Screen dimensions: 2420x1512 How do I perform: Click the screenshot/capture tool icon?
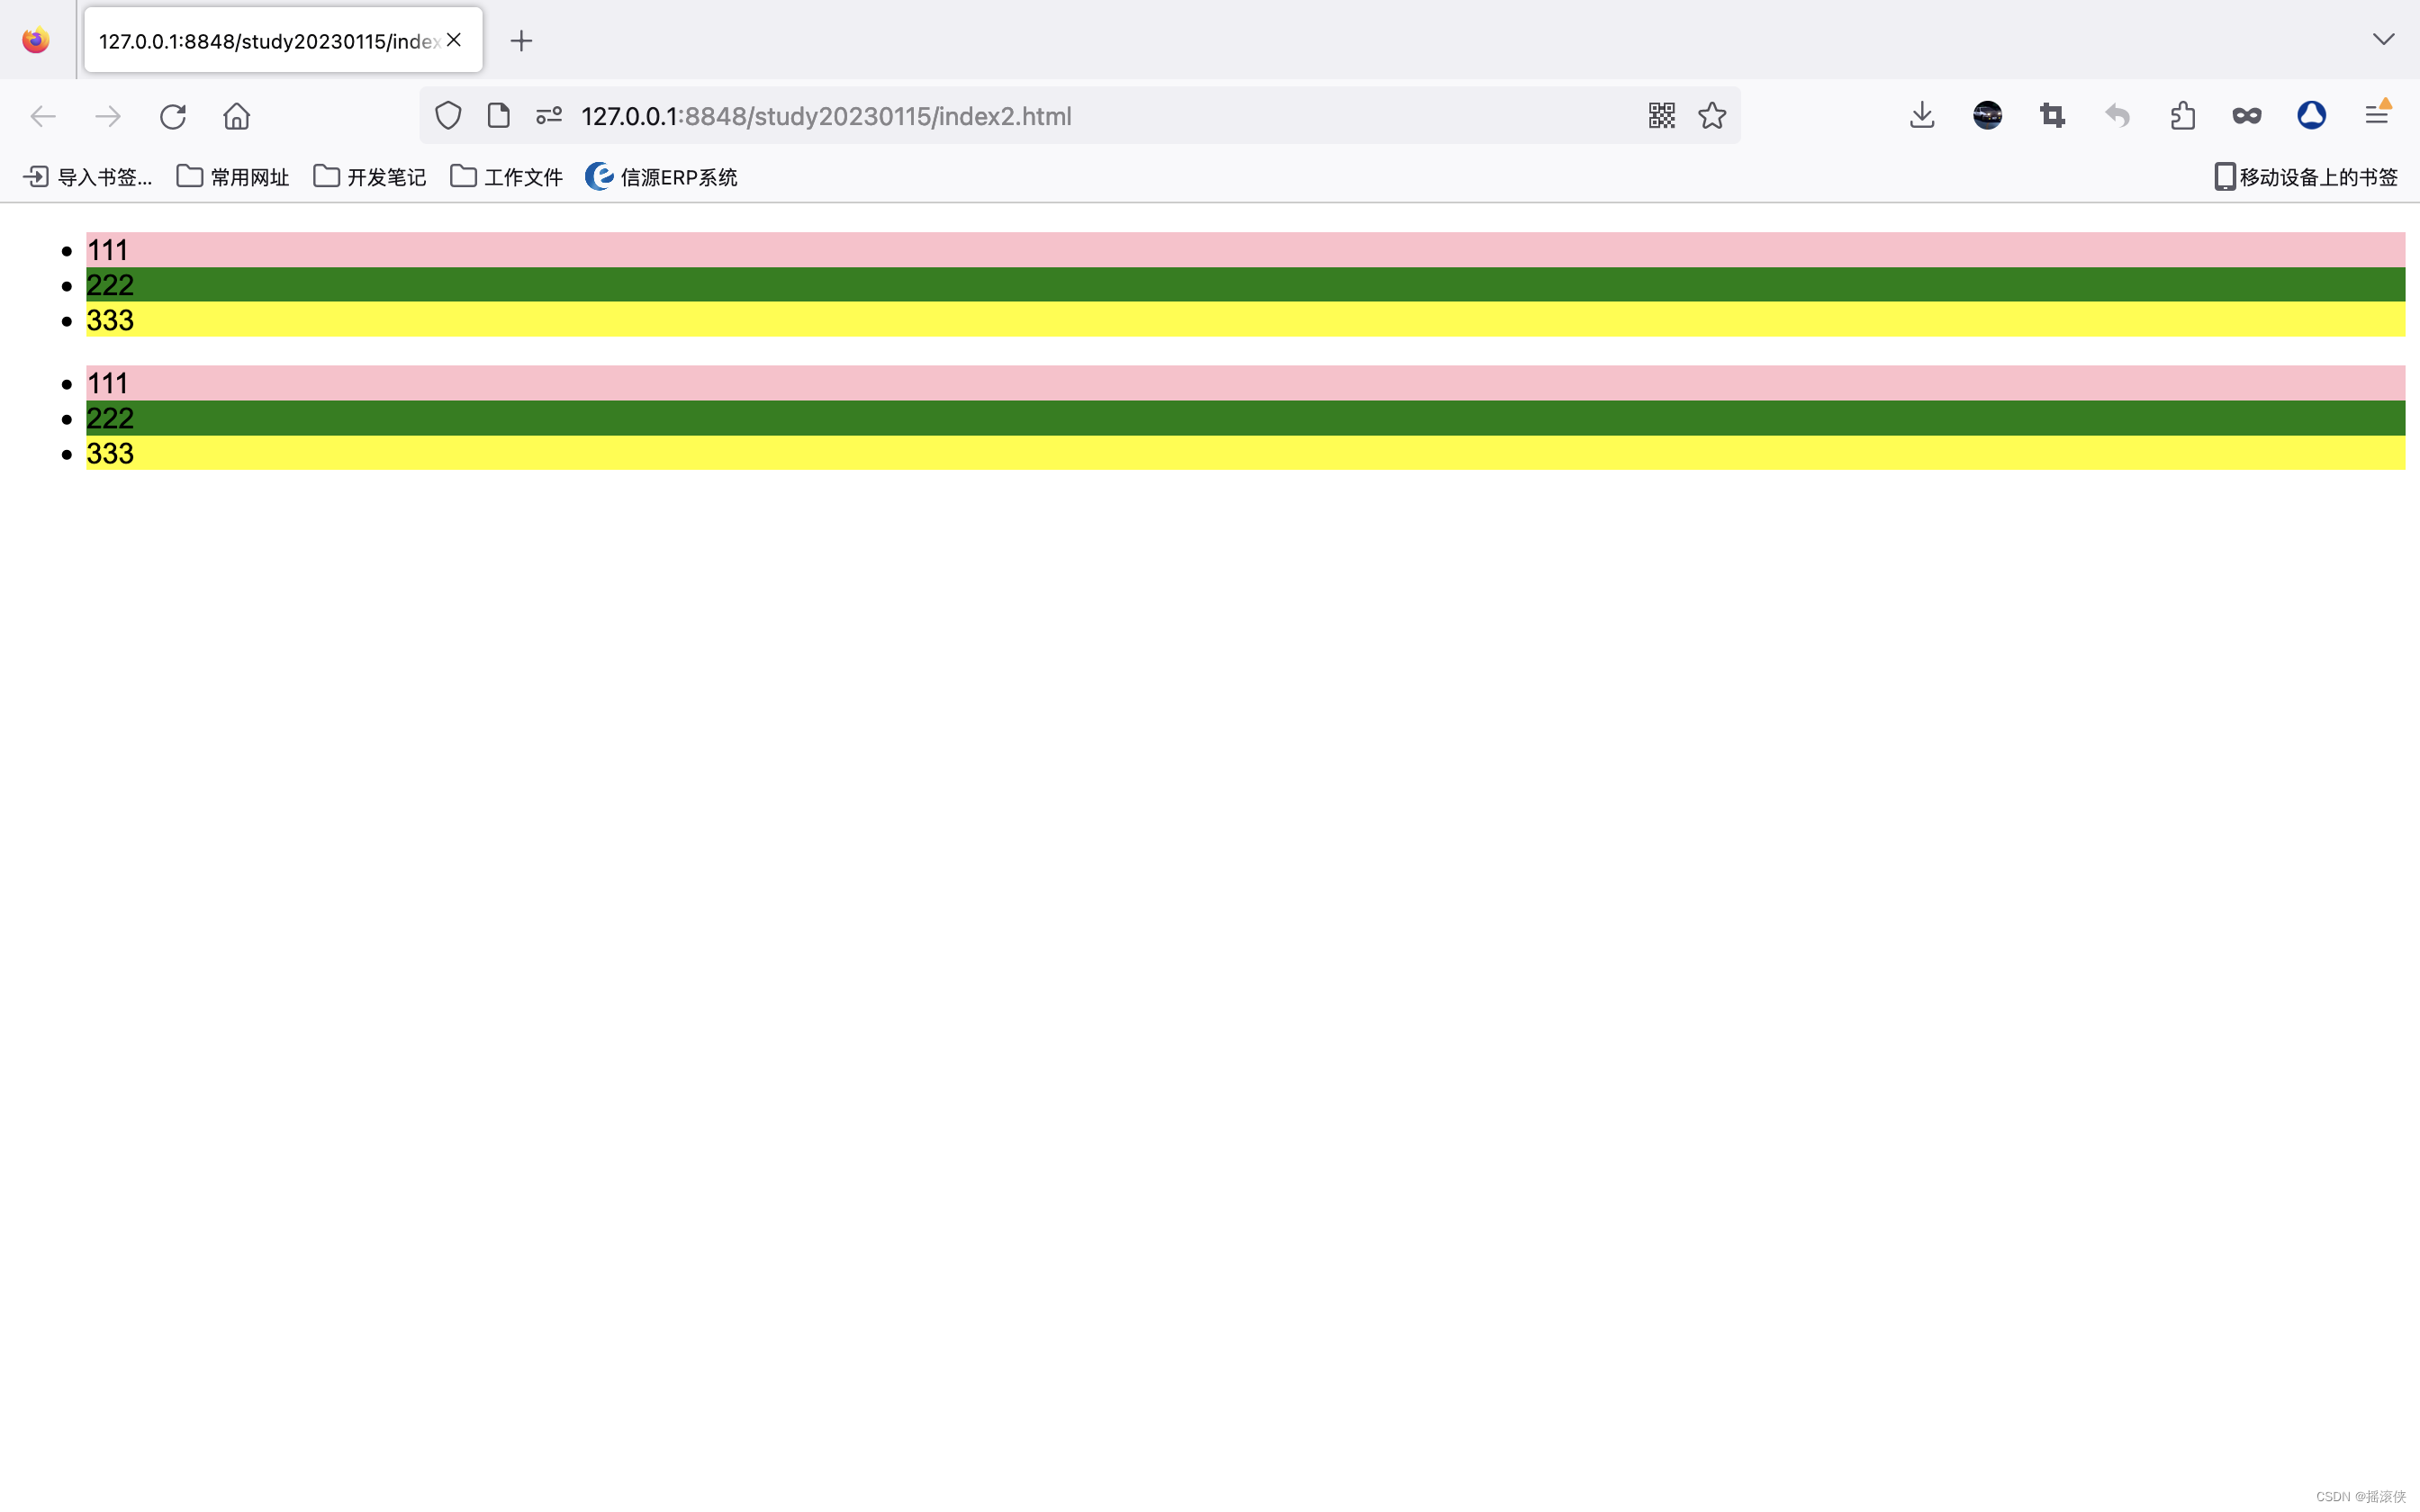[x=2051, y=115]
